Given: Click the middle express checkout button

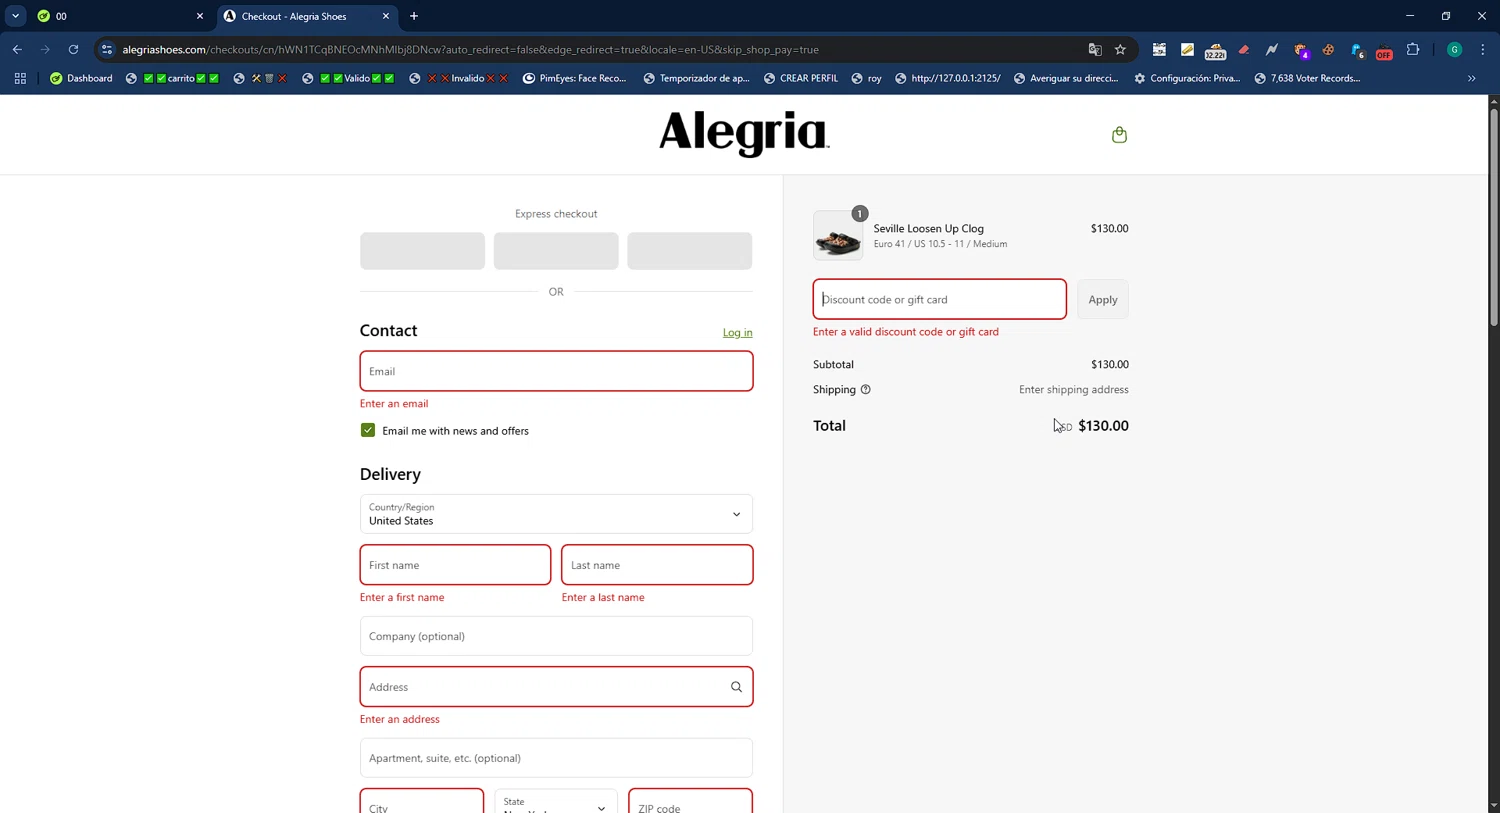Looking at the screenshot, I should [x=556, y=251].
